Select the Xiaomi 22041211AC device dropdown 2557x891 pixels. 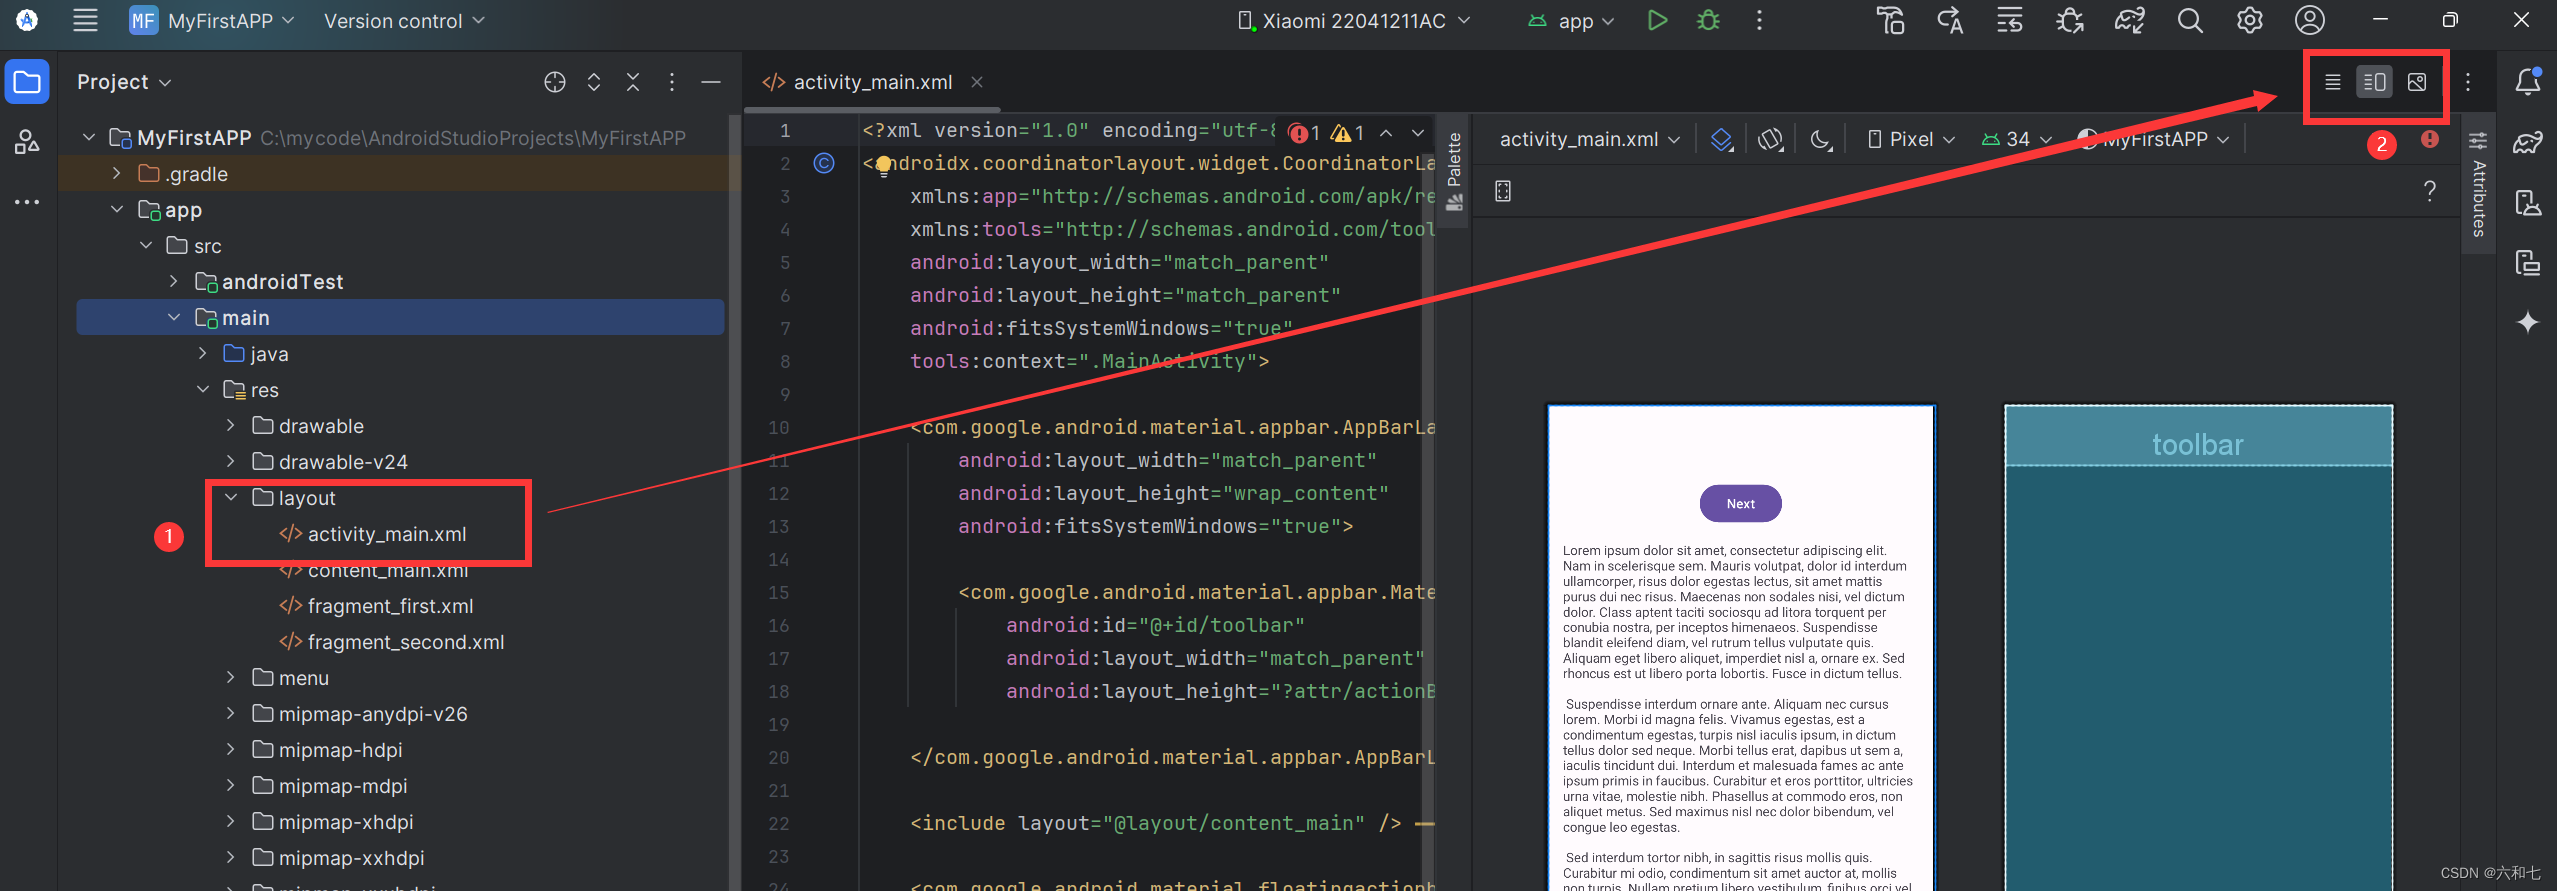(x=1353, y=20)
